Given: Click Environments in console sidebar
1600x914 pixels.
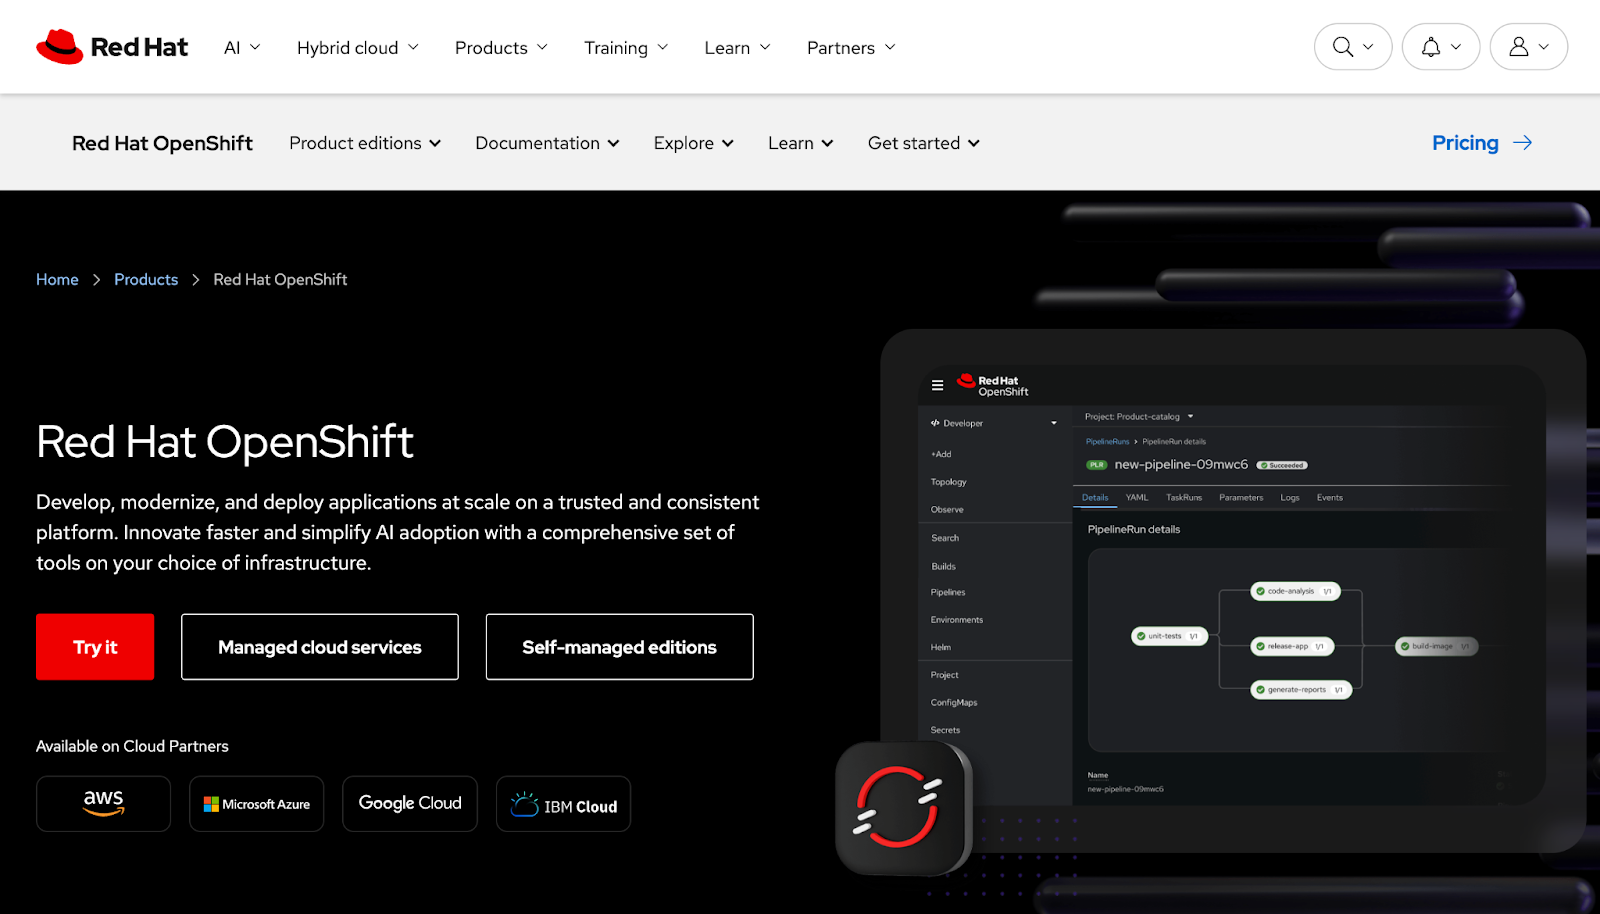Looking at the screenshot, I should click(x=957, y=620).
